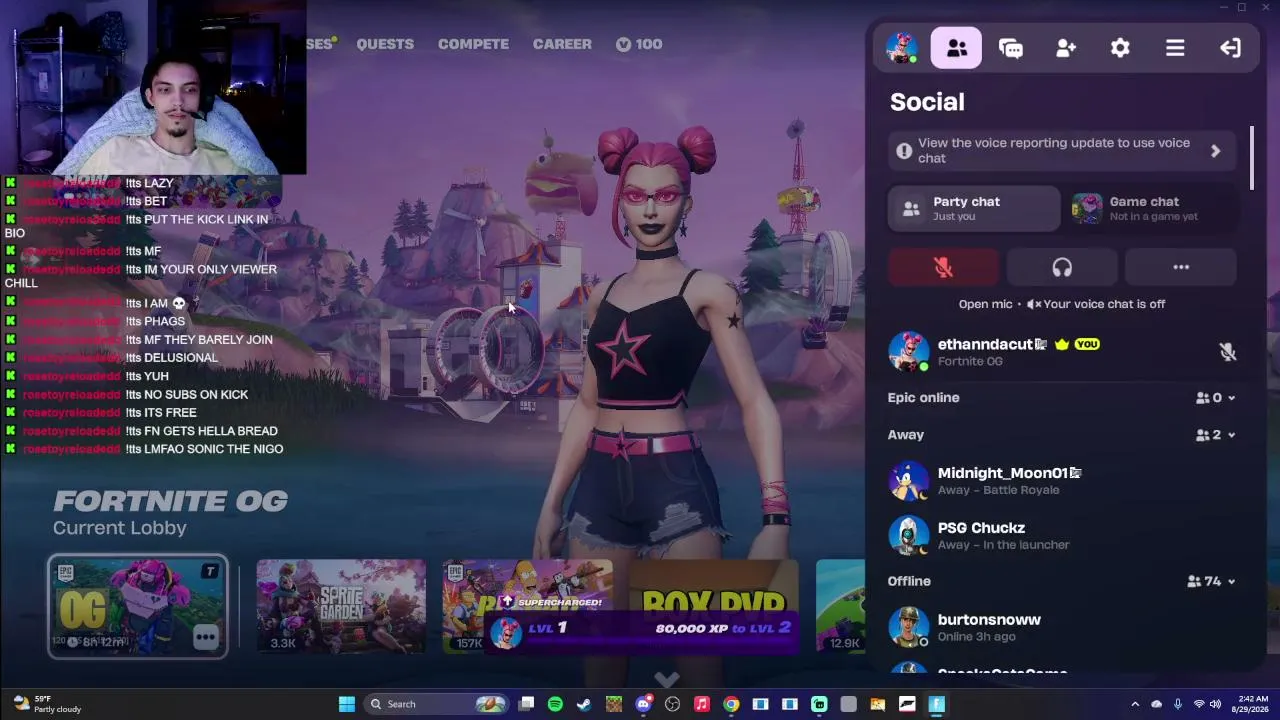1280x720 pixels.
Task: Open the Windows Start menu
Action: 347,704
